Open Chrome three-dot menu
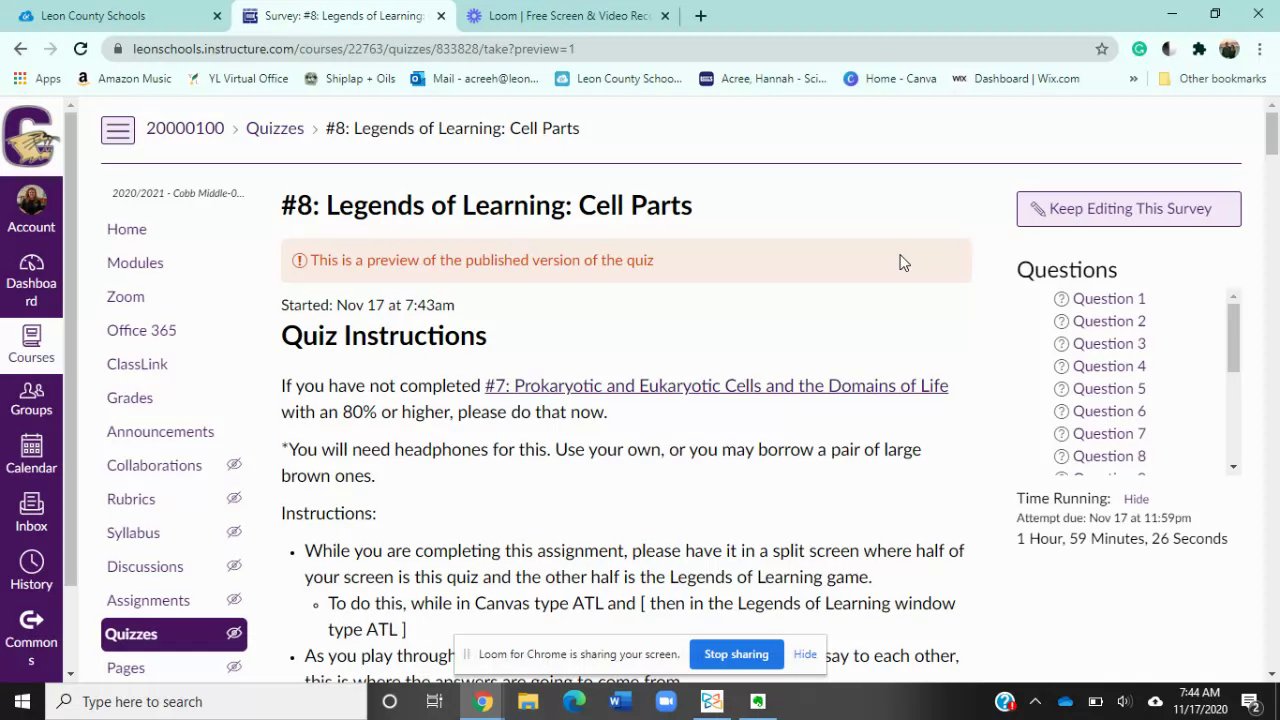Image resolution: width=1280 pixels, height=720 pixels. (x=1259, y=48)
